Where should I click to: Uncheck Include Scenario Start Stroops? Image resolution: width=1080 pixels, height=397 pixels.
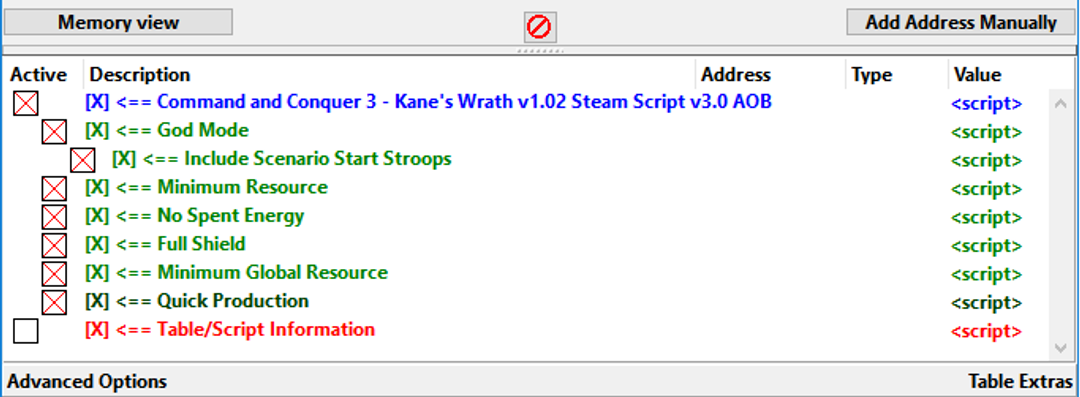(x=83, y=160)
